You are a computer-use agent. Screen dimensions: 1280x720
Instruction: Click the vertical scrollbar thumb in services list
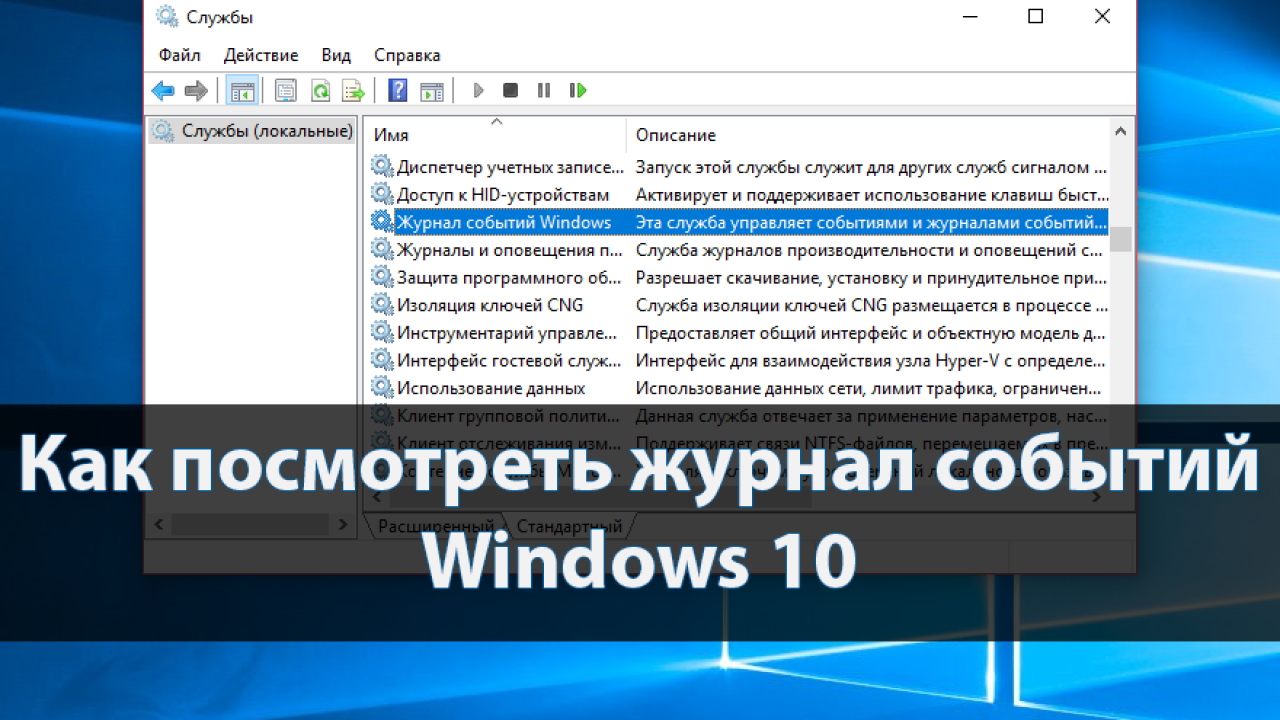[x=1121, y=238]
